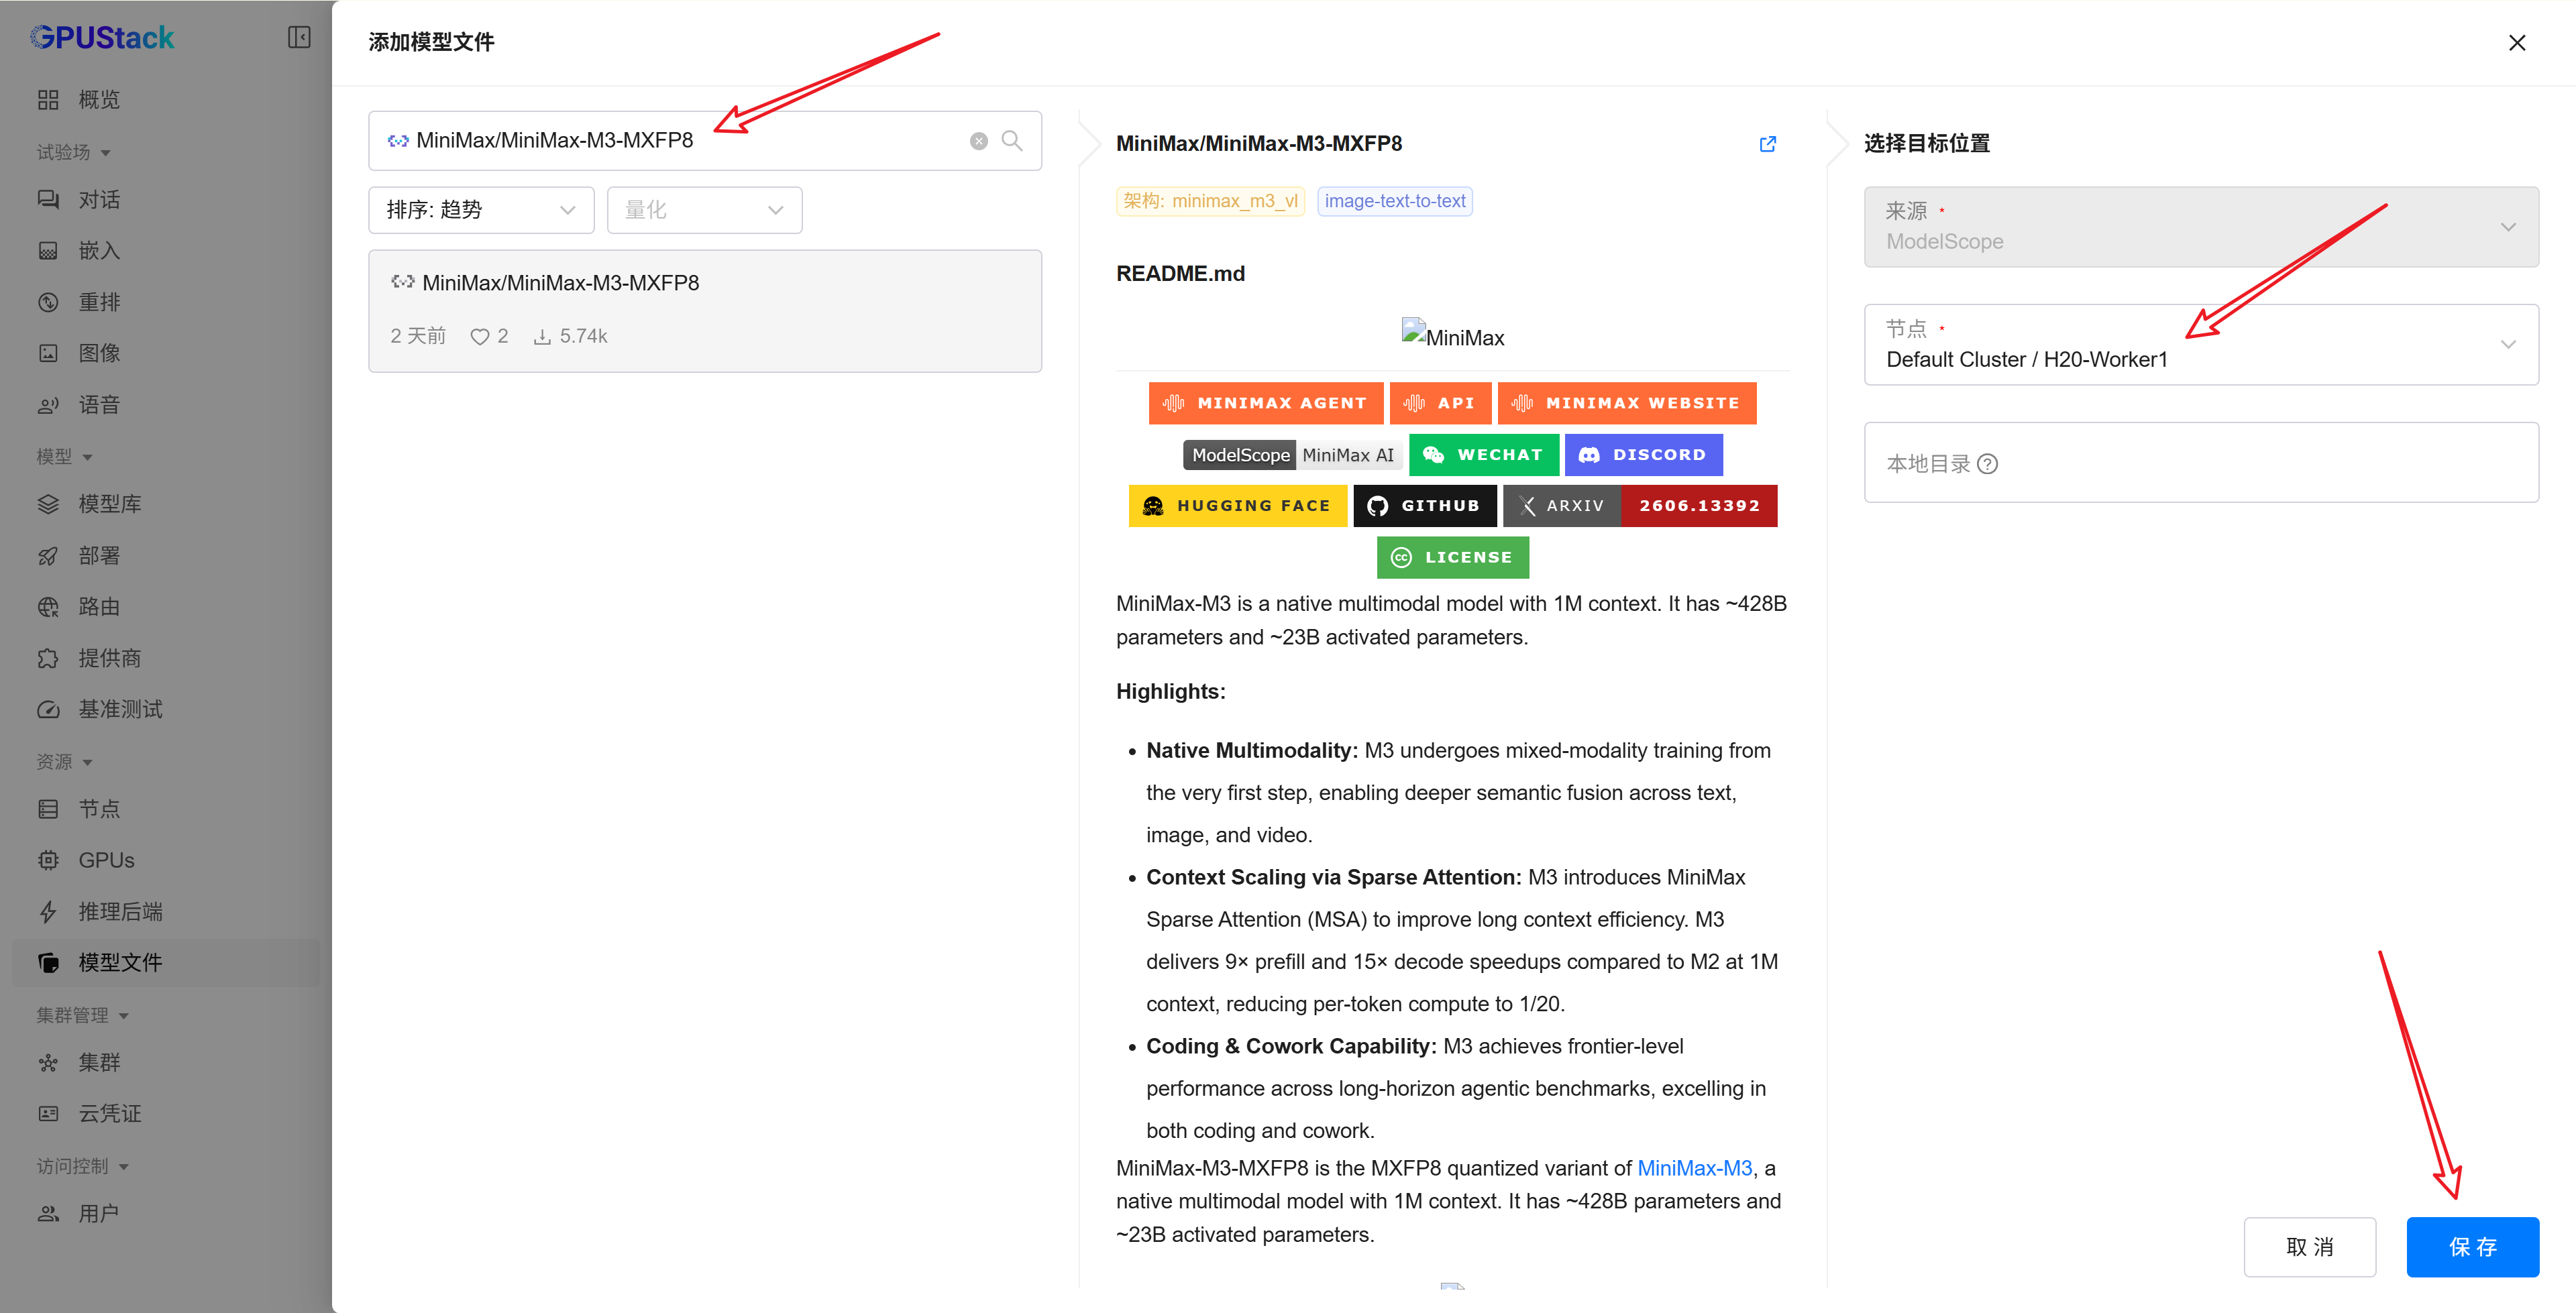Click the WECHAT badge
The height and width of the screenshot is (1313, 2576).
coord(1484,455)
